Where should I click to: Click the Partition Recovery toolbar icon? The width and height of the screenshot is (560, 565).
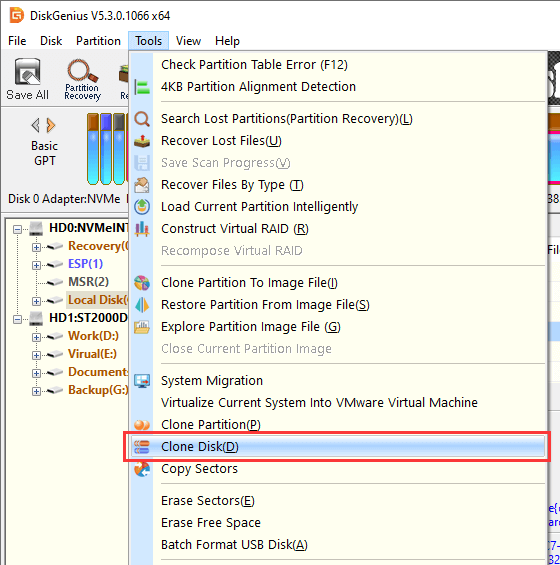[82, 79]
